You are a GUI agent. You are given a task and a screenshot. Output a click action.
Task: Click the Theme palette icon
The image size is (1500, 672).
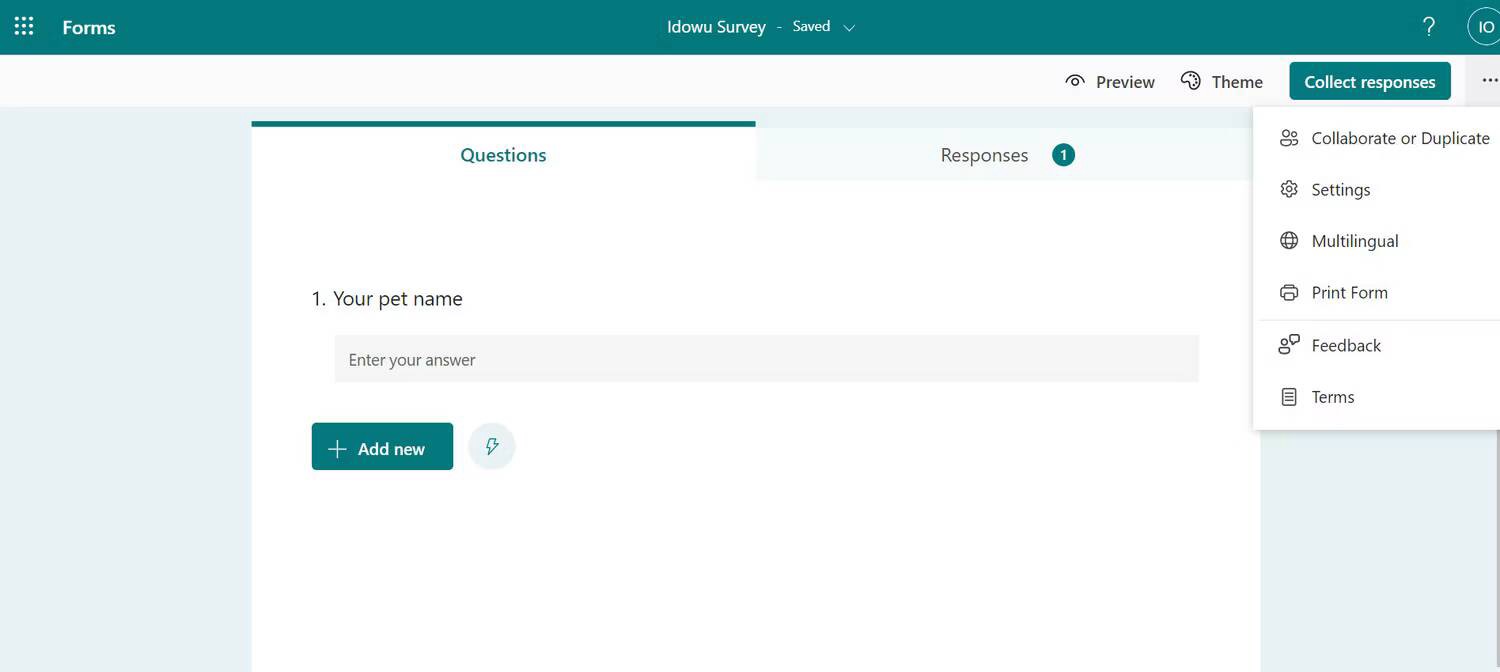point(1190,81)
